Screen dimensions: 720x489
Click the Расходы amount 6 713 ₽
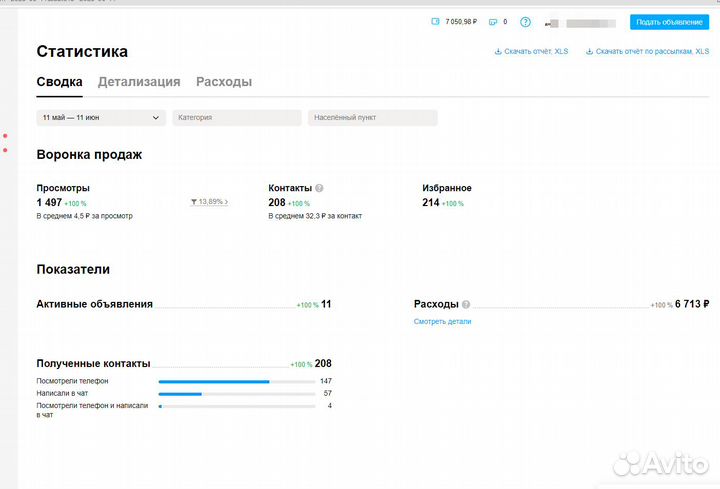click(692, 304)
